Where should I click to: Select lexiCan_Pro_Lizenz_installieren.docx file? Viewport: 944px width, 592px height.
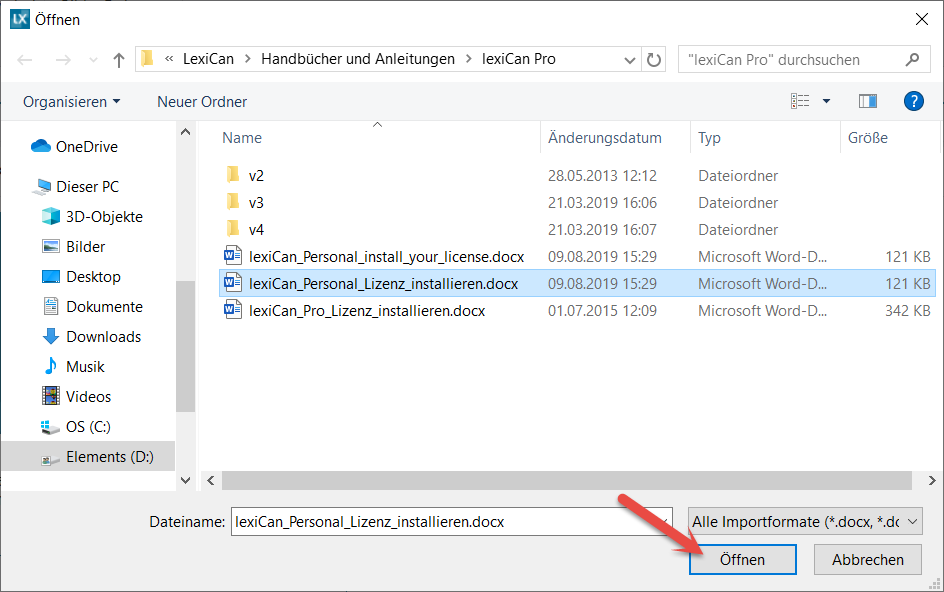pyautogui.click(x=366, y=311)
